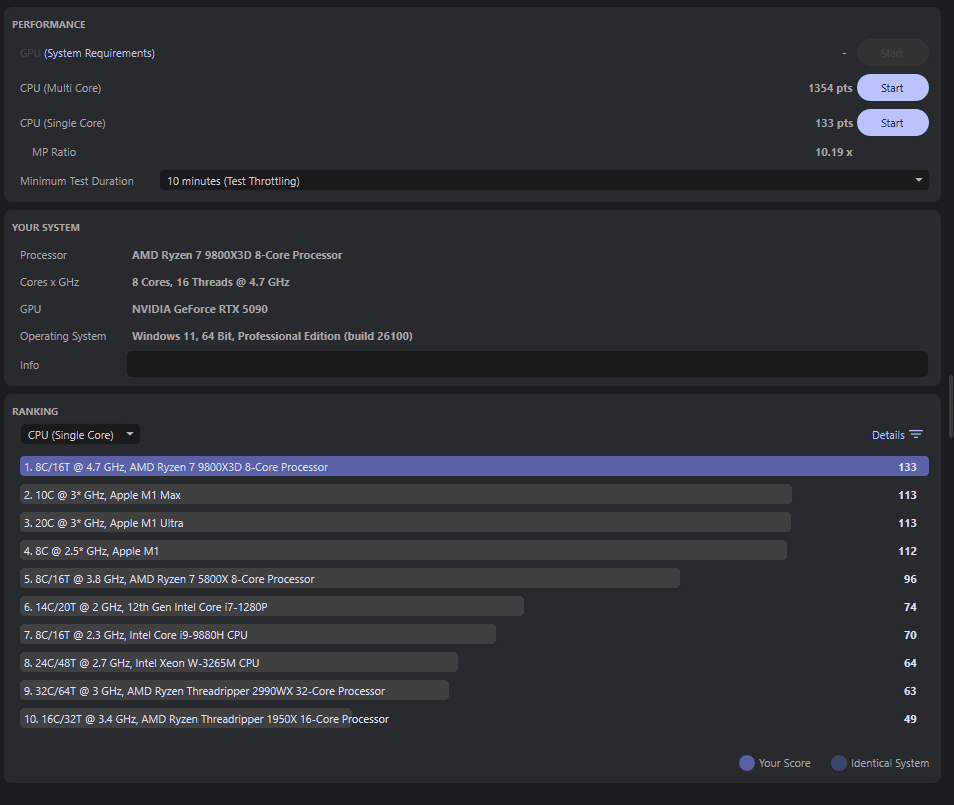Start the CPU Single Core benchmark
Image resolution: width=954 pixels, height=805 pixels.
click(892, 123)
